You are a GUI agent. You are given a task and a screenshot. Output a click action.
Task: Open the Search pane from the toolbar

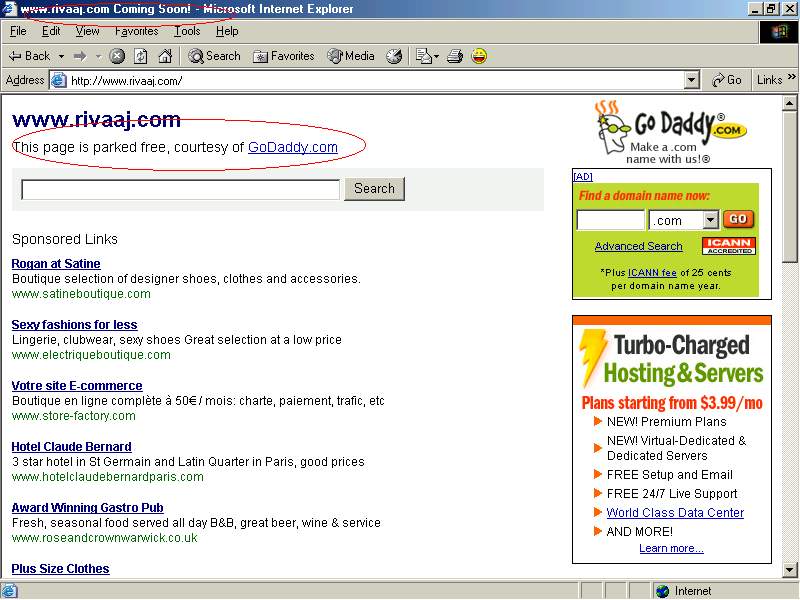pyautogui.click(x=214, y=56)
